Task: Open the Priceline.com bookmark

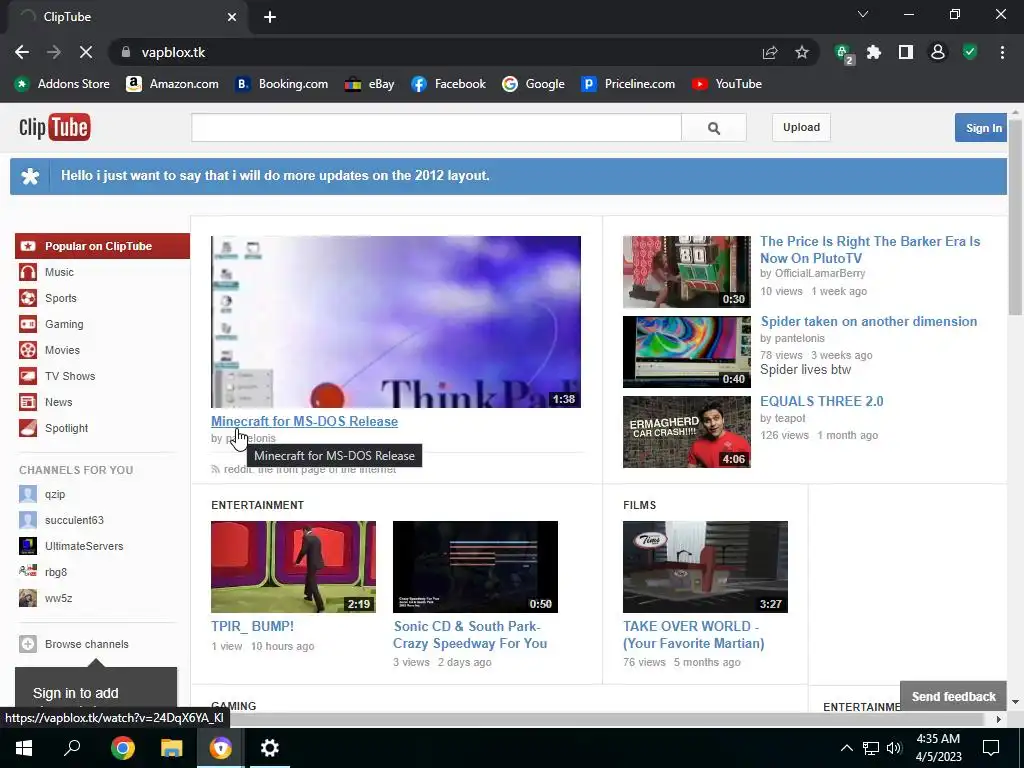Action: 628,84
